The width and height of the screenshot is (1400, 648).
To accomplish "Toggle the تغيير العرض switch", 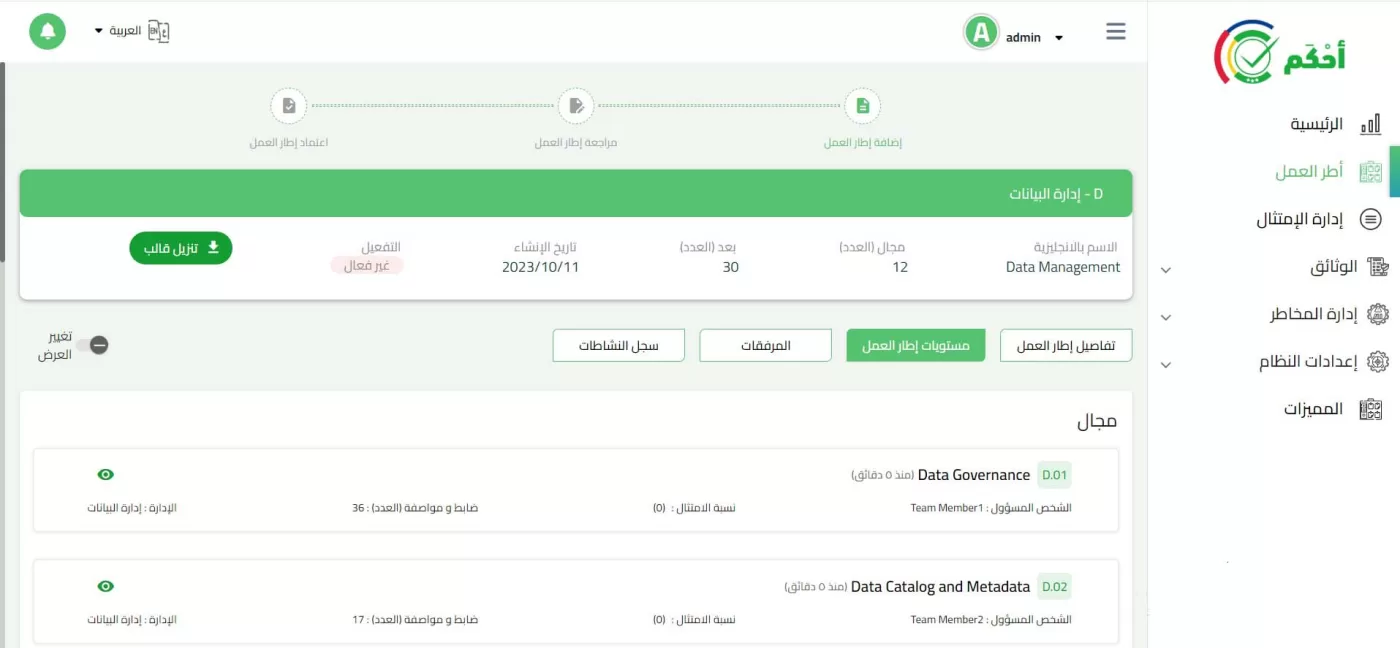I will (x=97, y=346).
